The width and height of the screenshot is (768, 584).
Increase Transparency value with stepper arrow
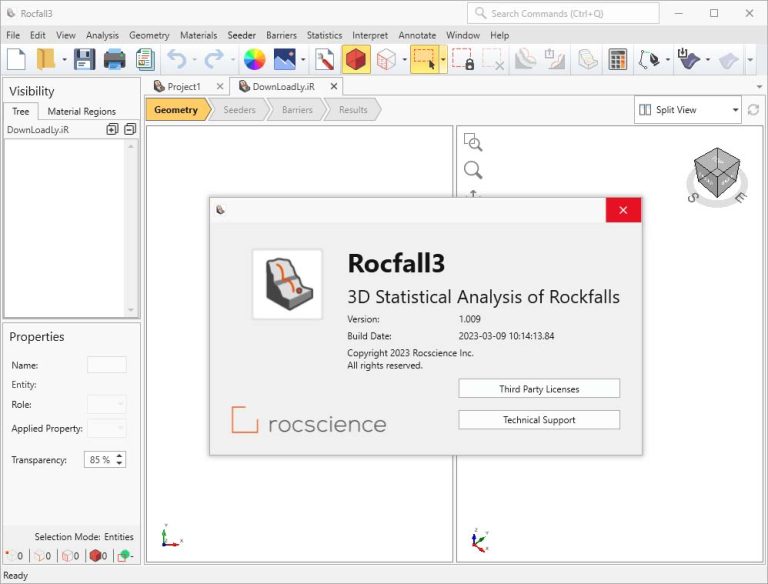click(x=120, y=456)
